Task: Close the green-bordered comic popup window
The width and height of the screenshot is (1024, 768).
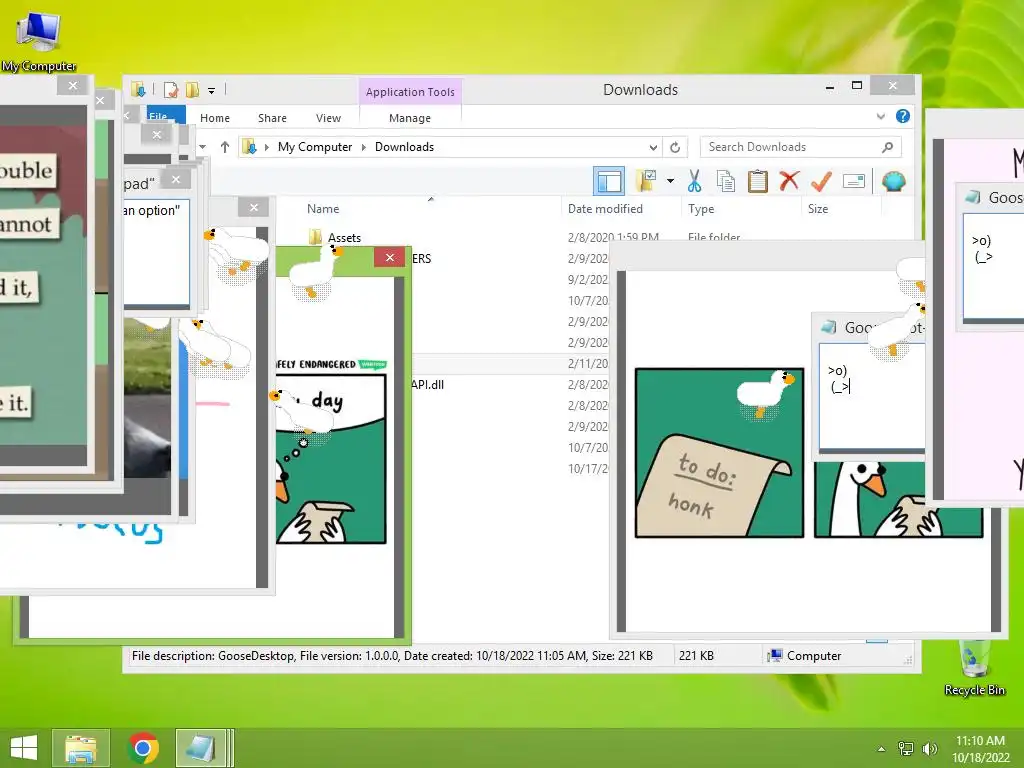Action: coord(390,257)
